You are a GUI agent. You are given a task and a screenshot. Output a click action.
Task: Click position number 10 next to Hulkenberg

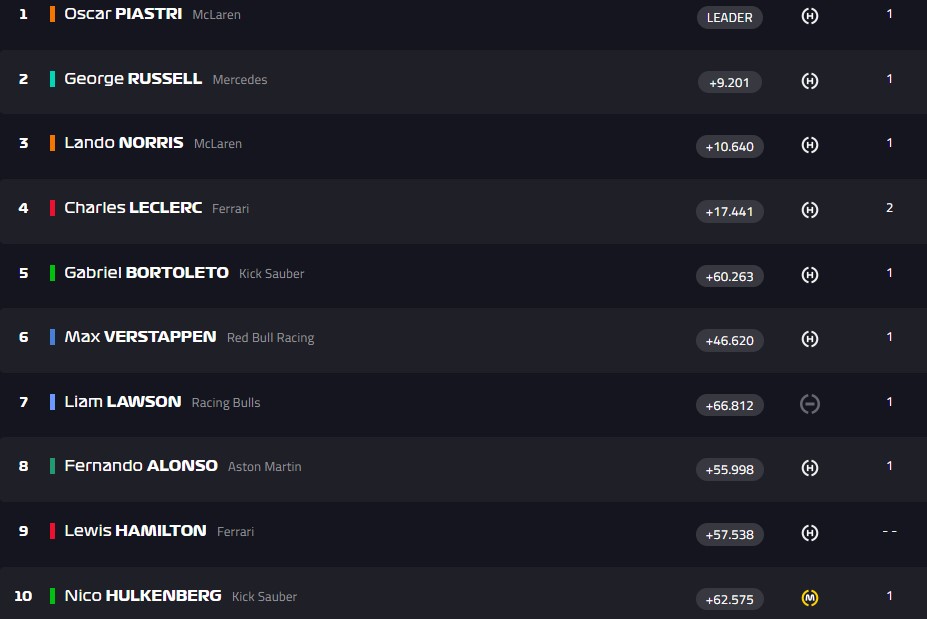click(23, 596)
